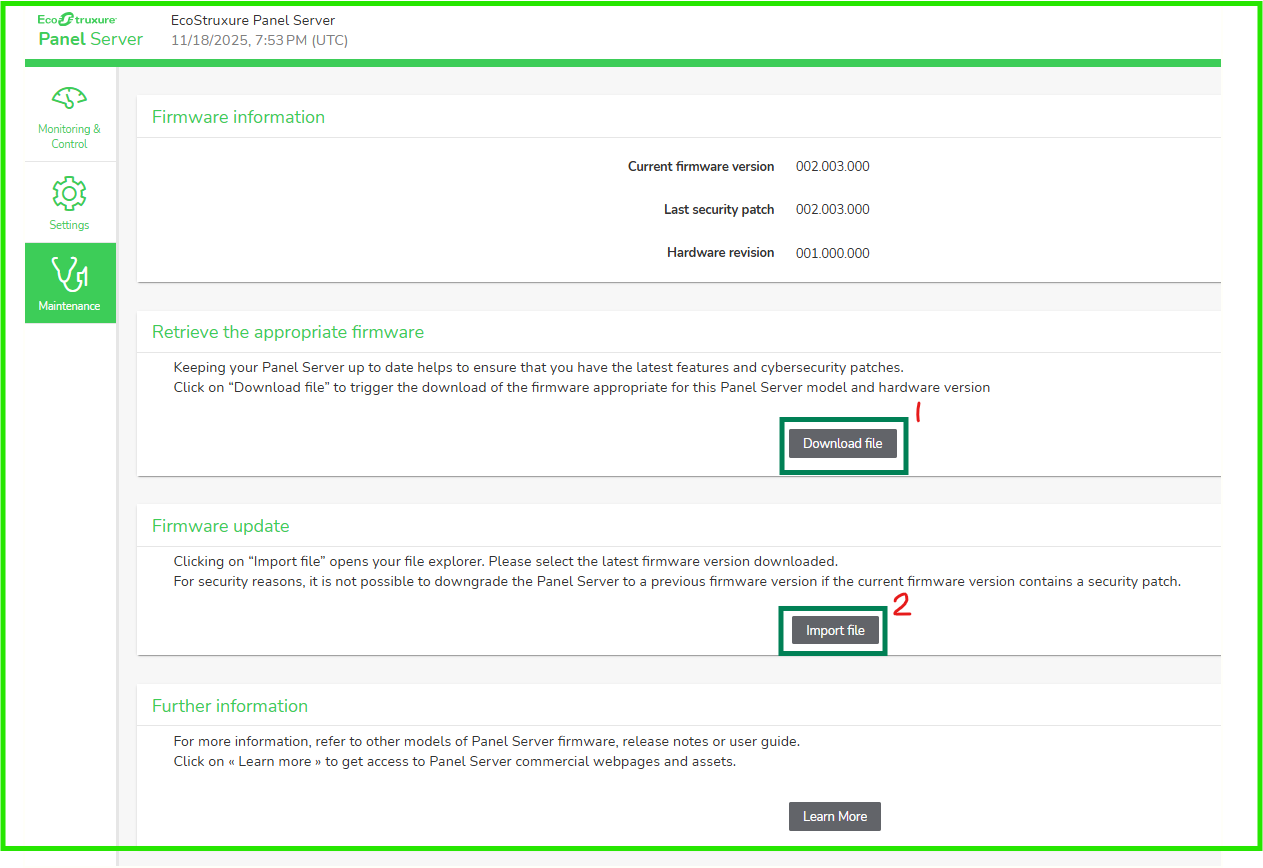Click the 'Clicking on "Import file" opens' sentence
1263x868 pixels.
[505, 561]
